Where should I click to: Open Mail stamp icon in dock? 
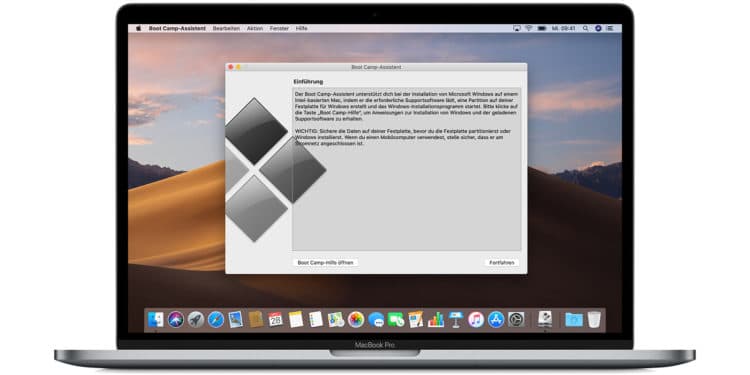[x=236, y=319]
